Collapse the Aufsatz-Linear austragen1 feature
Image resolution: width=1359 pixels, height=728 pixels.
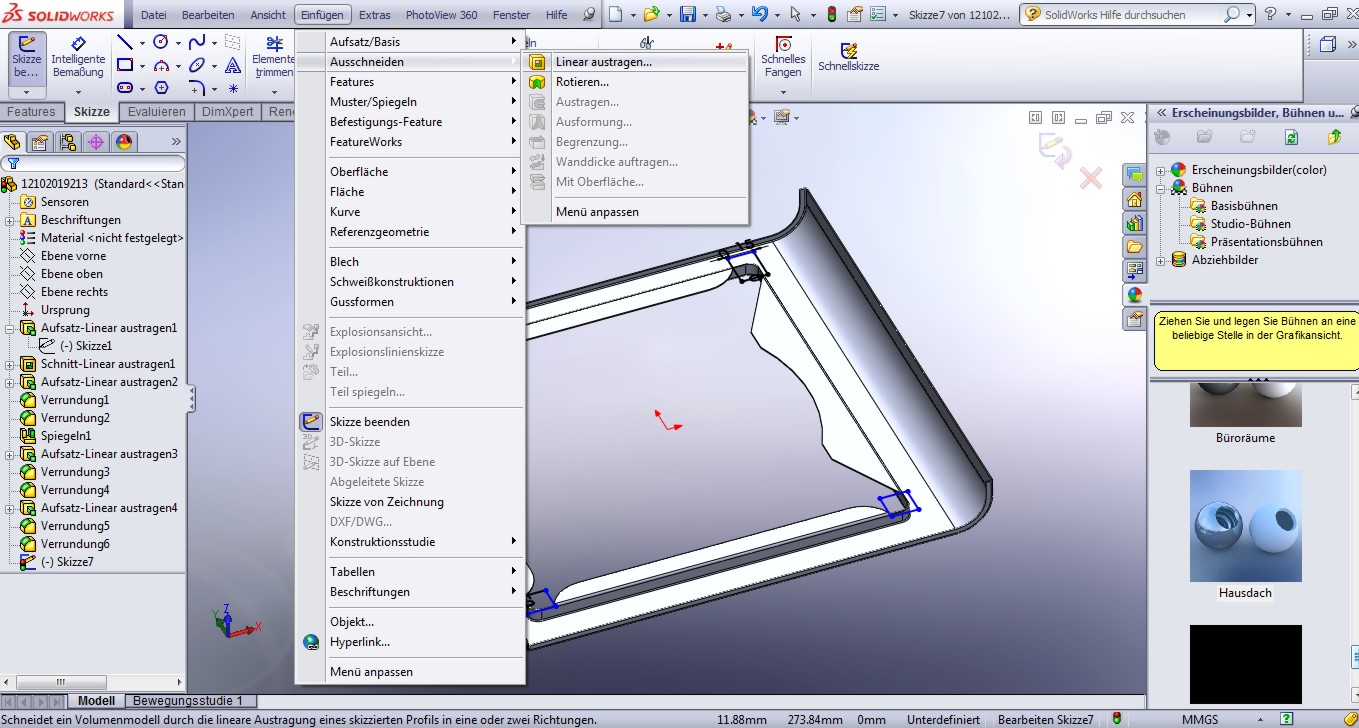point(9,328)
